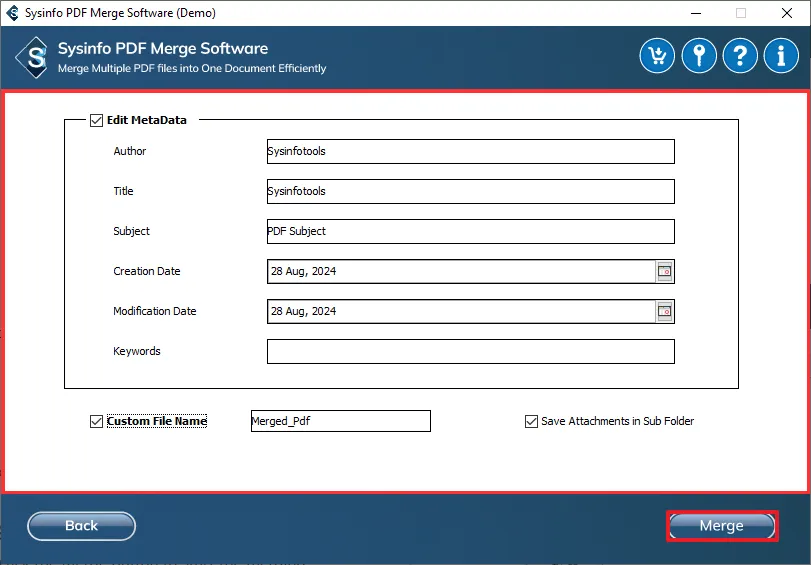Click into the Author text field
This screenshot has height=565, width=811.
click(470, 151)
